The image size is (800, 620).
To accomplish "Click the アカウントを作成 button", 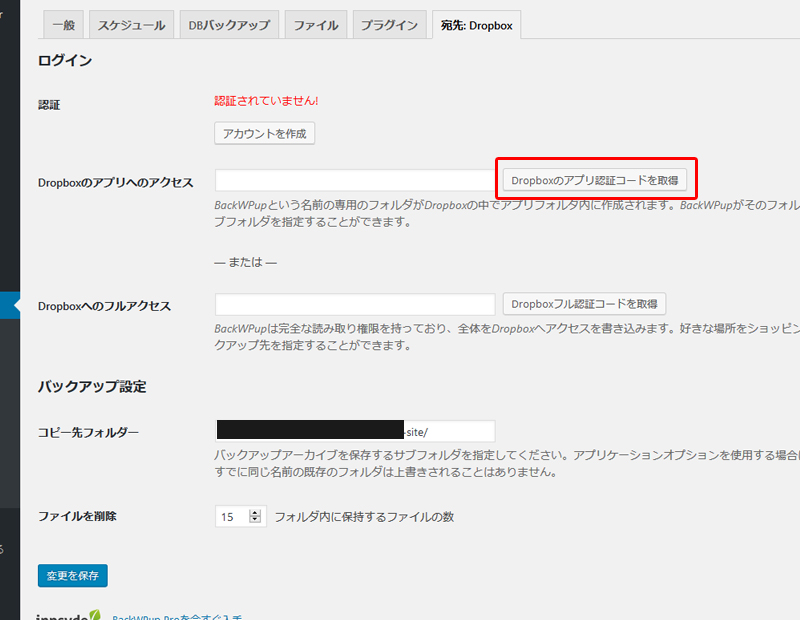I will point(264,134).
